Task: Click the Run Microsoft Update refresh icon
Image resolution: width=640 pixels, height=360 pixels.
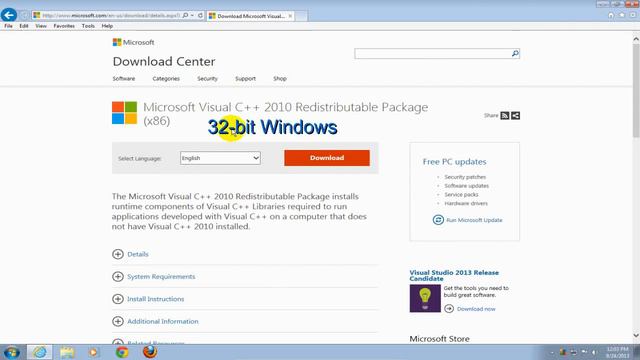Action: (438, 220)
